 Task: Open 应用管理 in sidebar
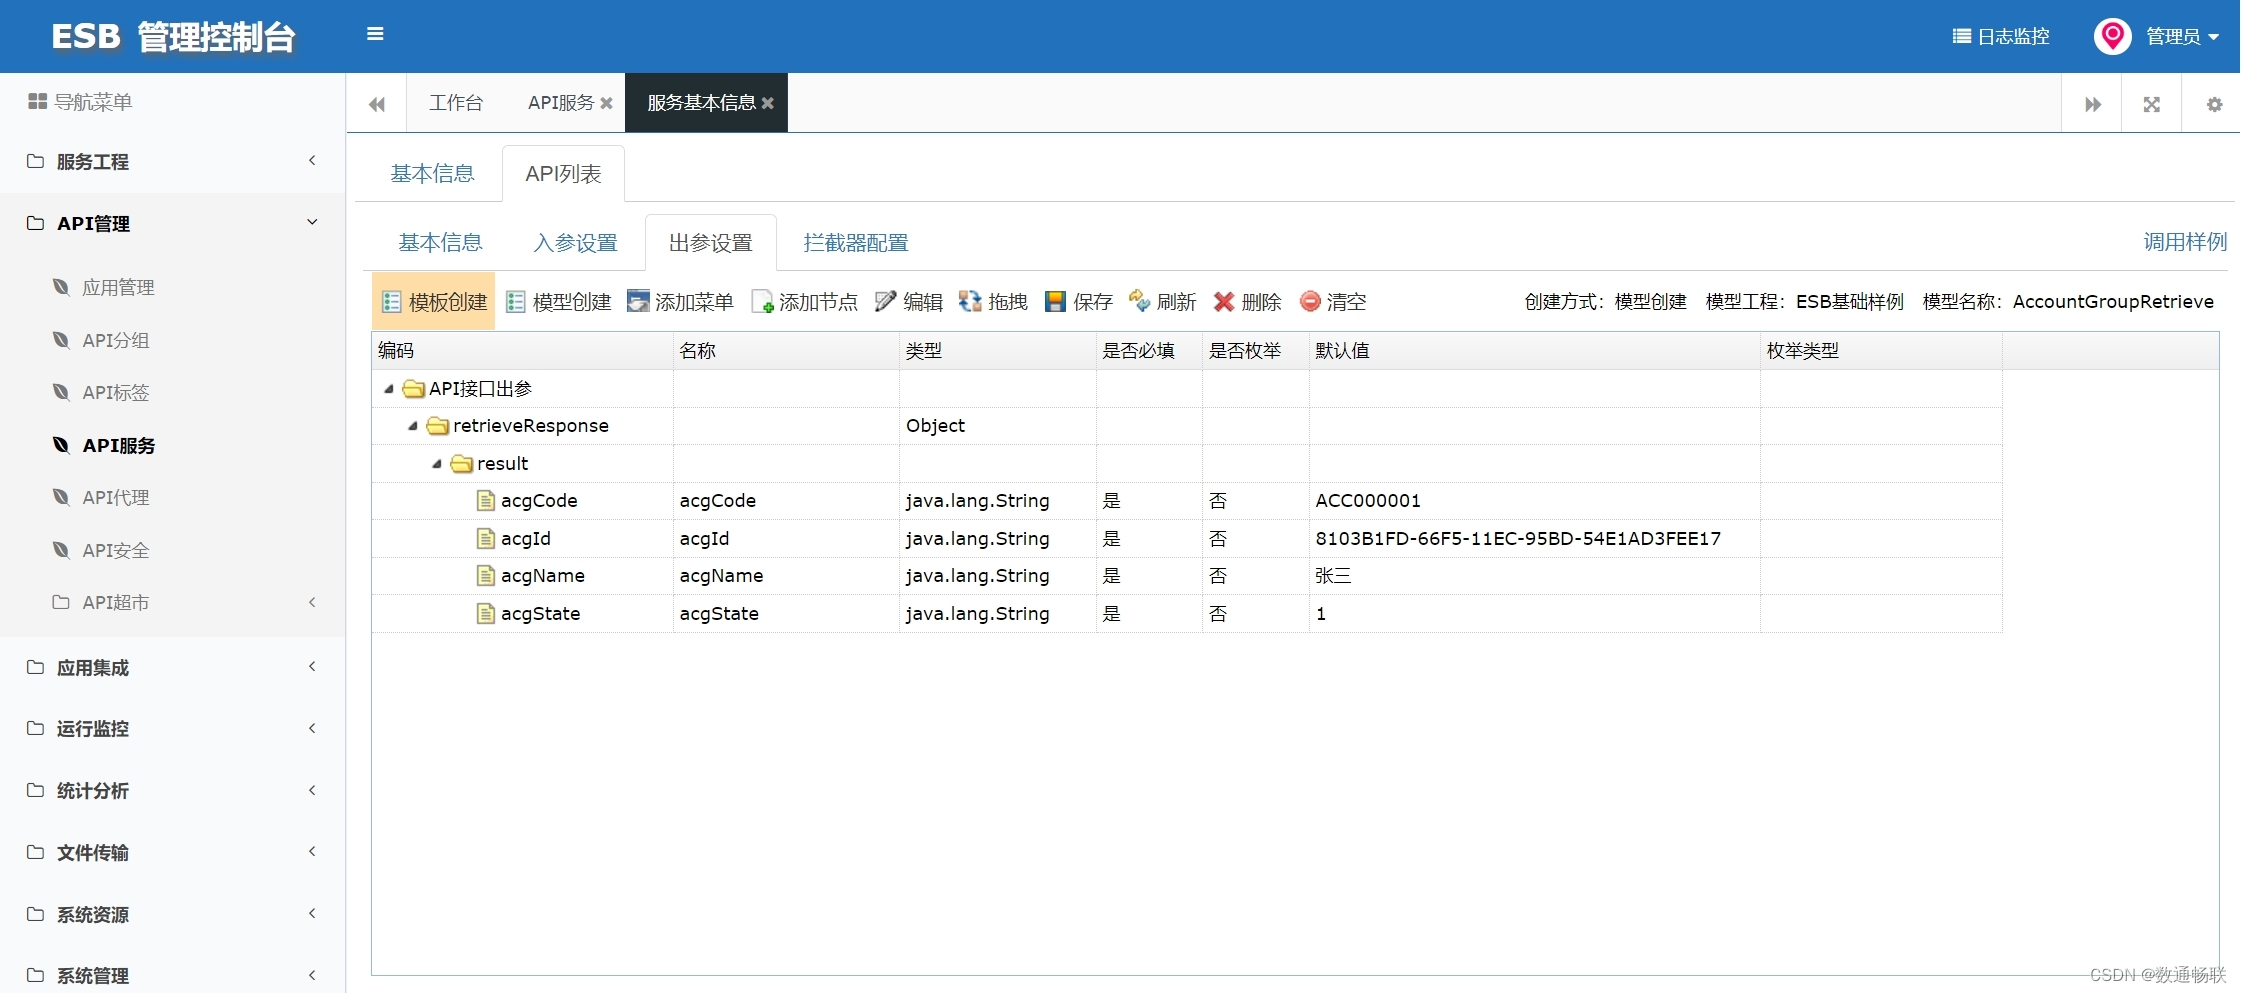[x=118, y=288]
